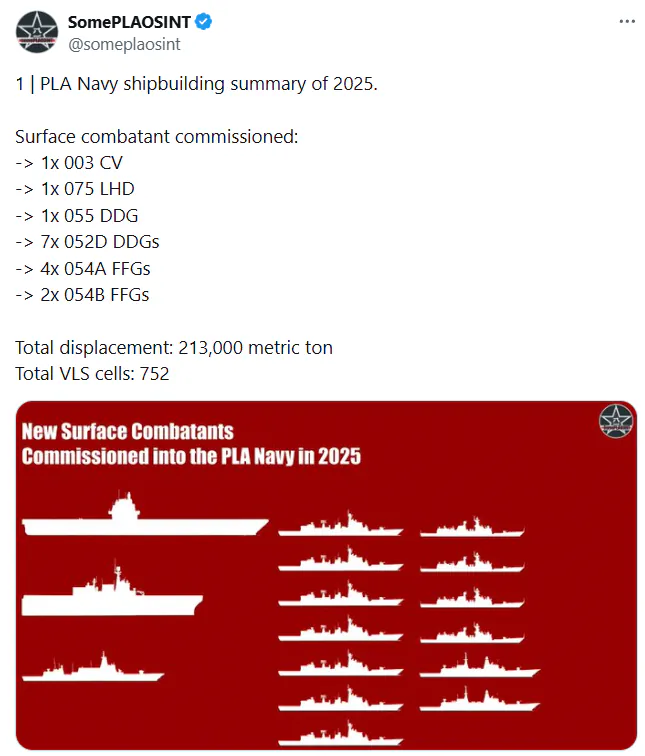
Task: Open the @someplaosint handle link
Action: [124, 44]
